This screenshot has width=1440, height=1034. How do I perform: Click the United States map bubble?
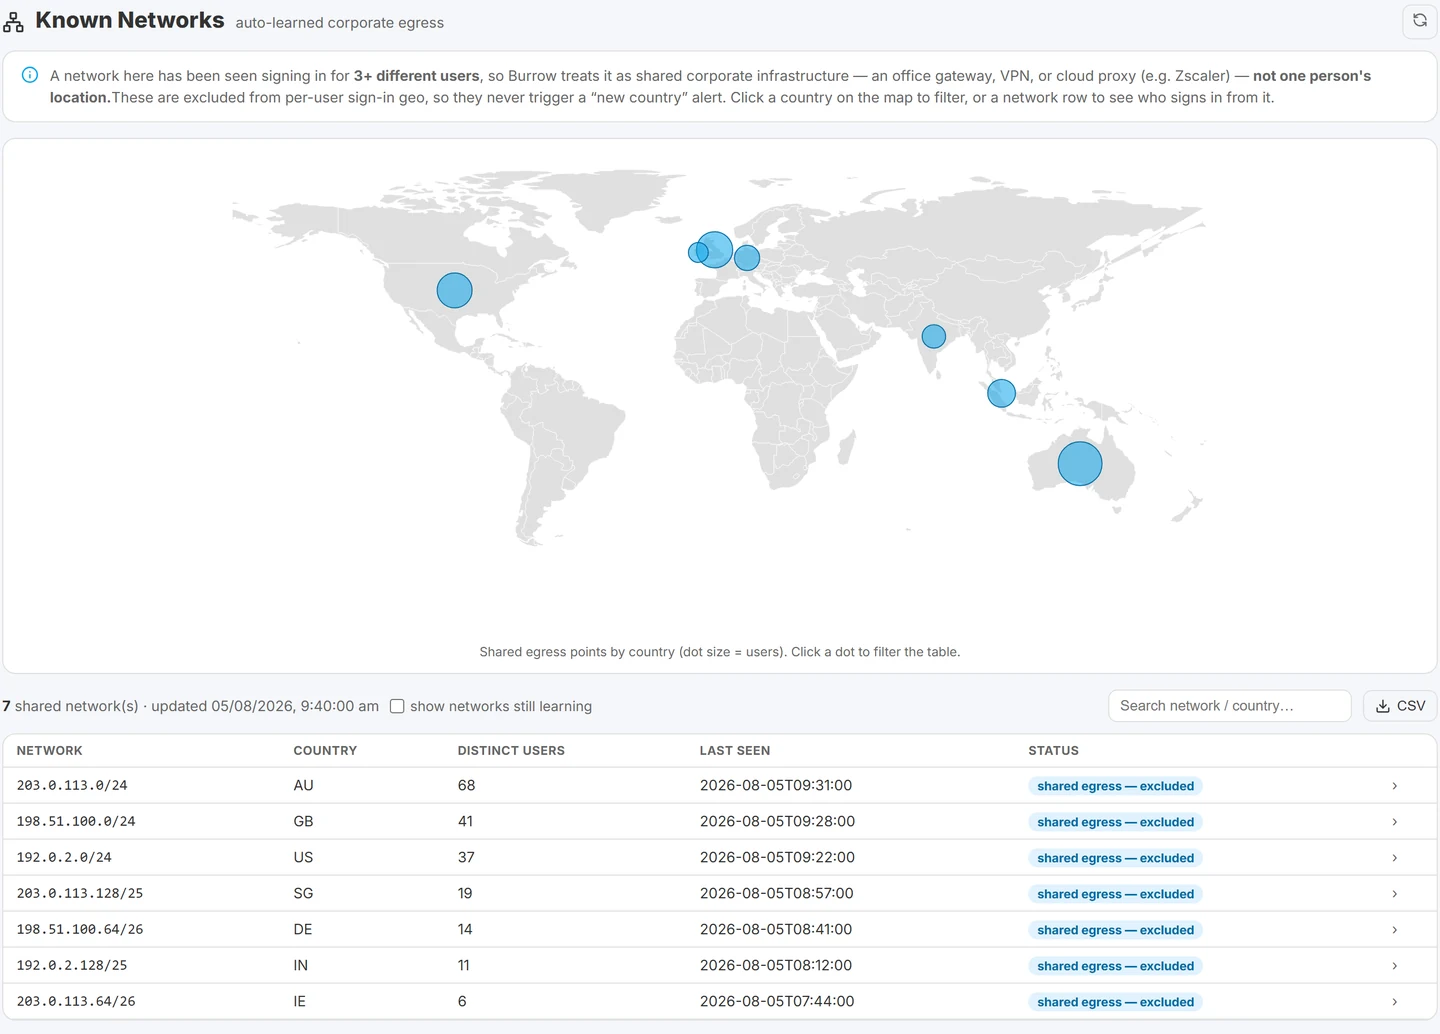click(454, 290)
